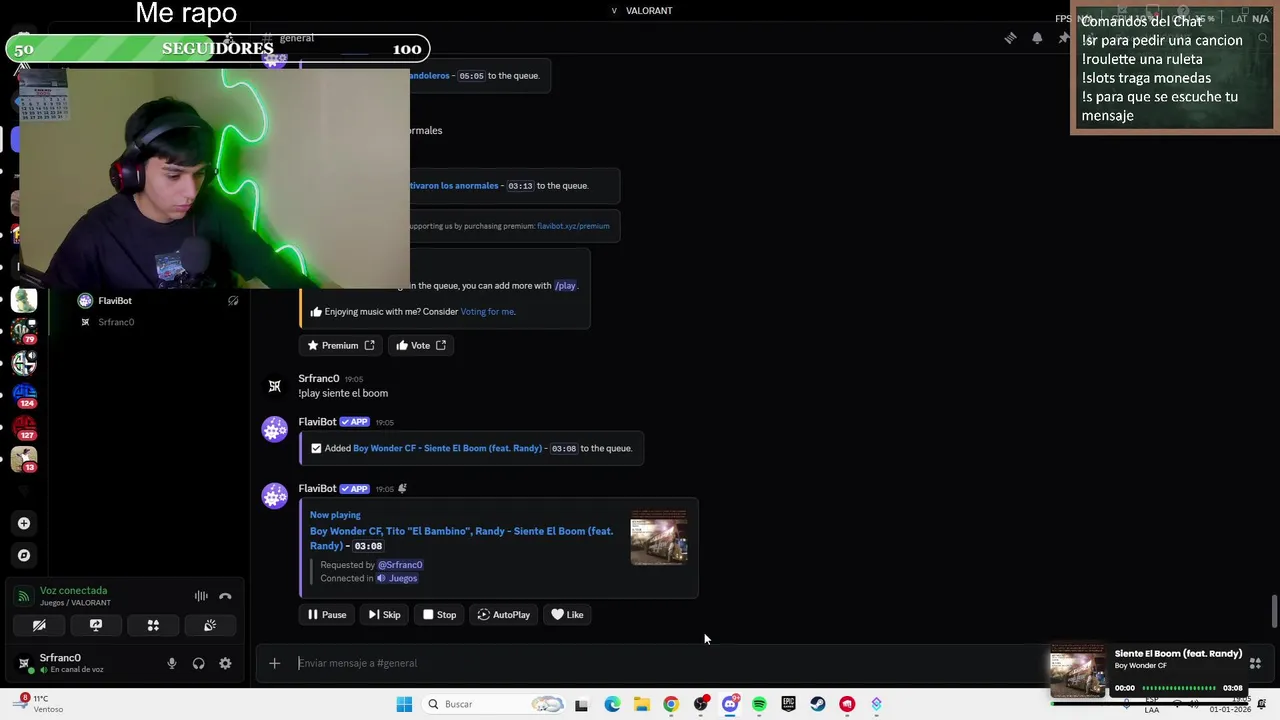
Task: Select the server with 79 notifications
Action: point(24,330)
